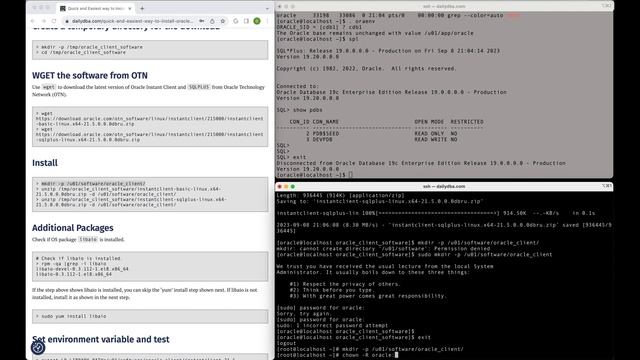Viewport: 640px width, 360px height.
Task: Click the show pdbs command in upper terminal
Action: [299, 110]
